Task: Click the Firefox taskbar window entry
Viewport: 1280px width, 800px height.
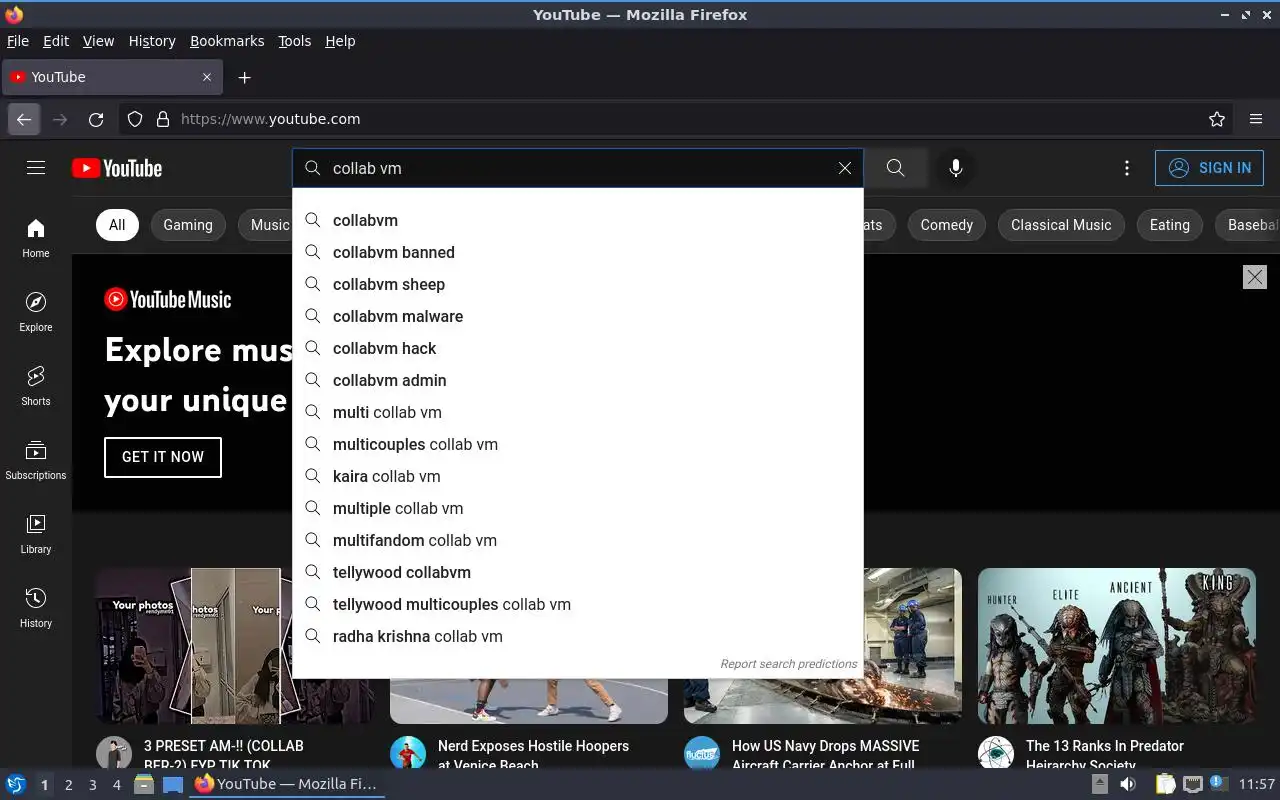Action: (286, 784)
